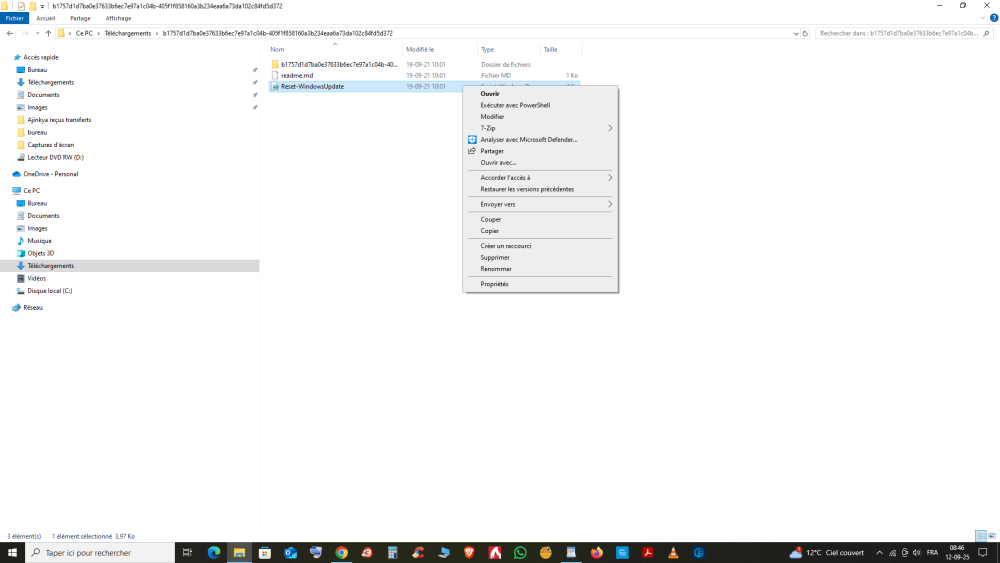
Task: Click the Partager share icon in context menu
Action: [472, 151]
